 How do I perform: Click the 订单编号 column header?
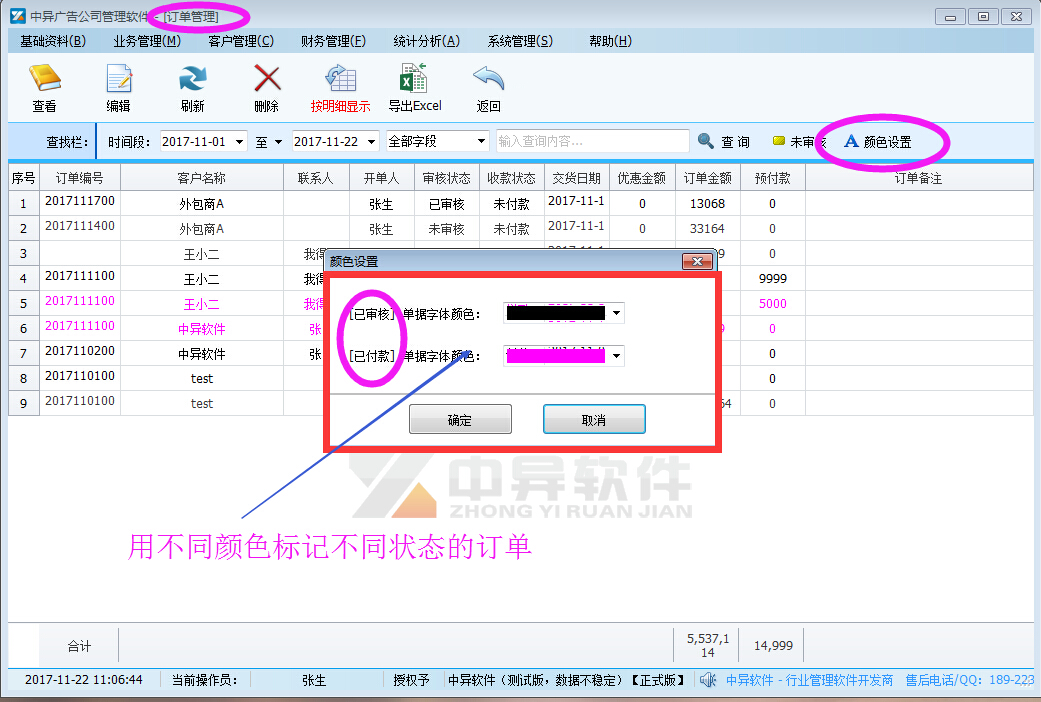(80, 178)
